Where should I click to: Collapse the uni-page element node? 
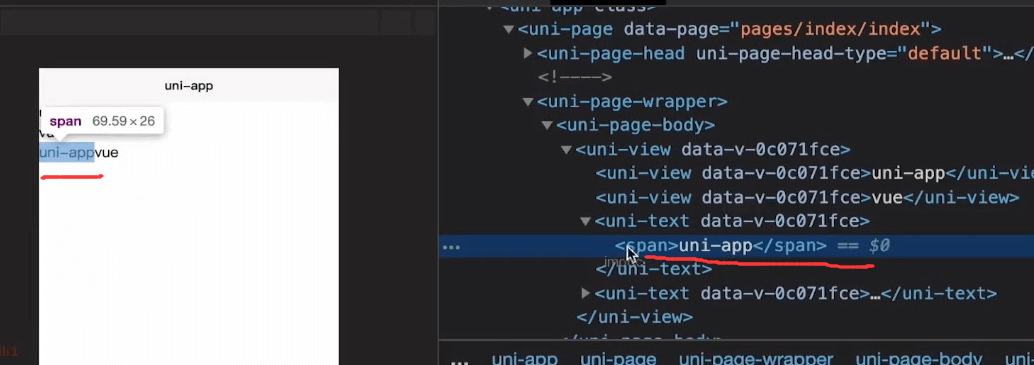point(508,29)
